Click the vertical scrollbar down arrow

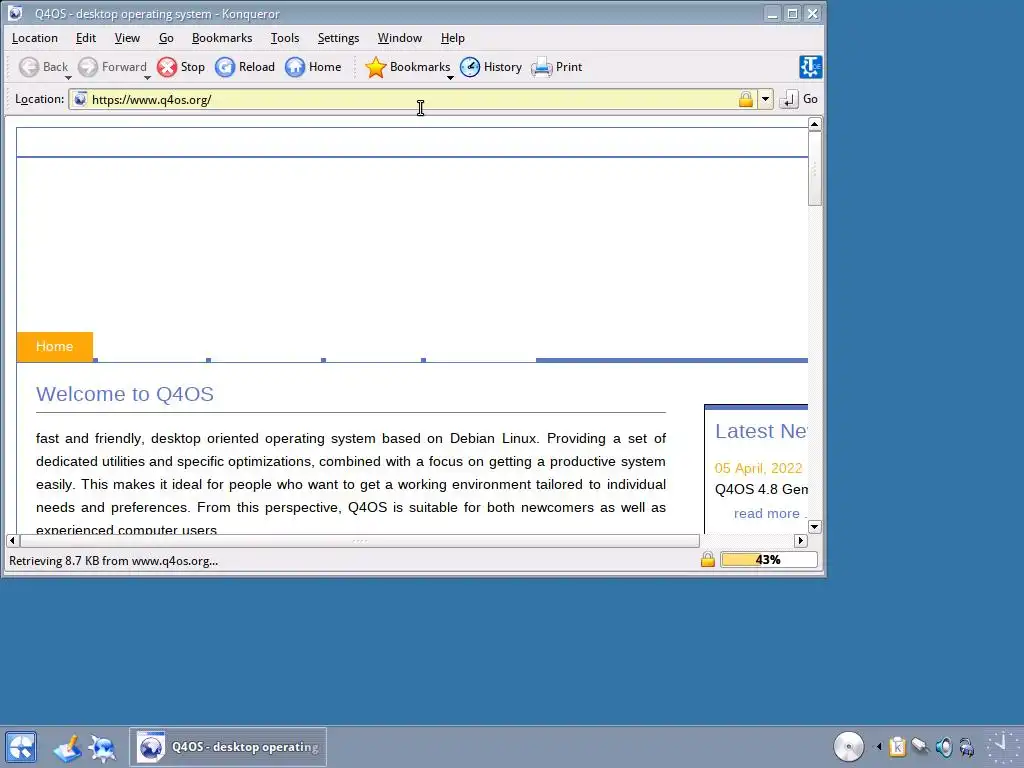814,526
